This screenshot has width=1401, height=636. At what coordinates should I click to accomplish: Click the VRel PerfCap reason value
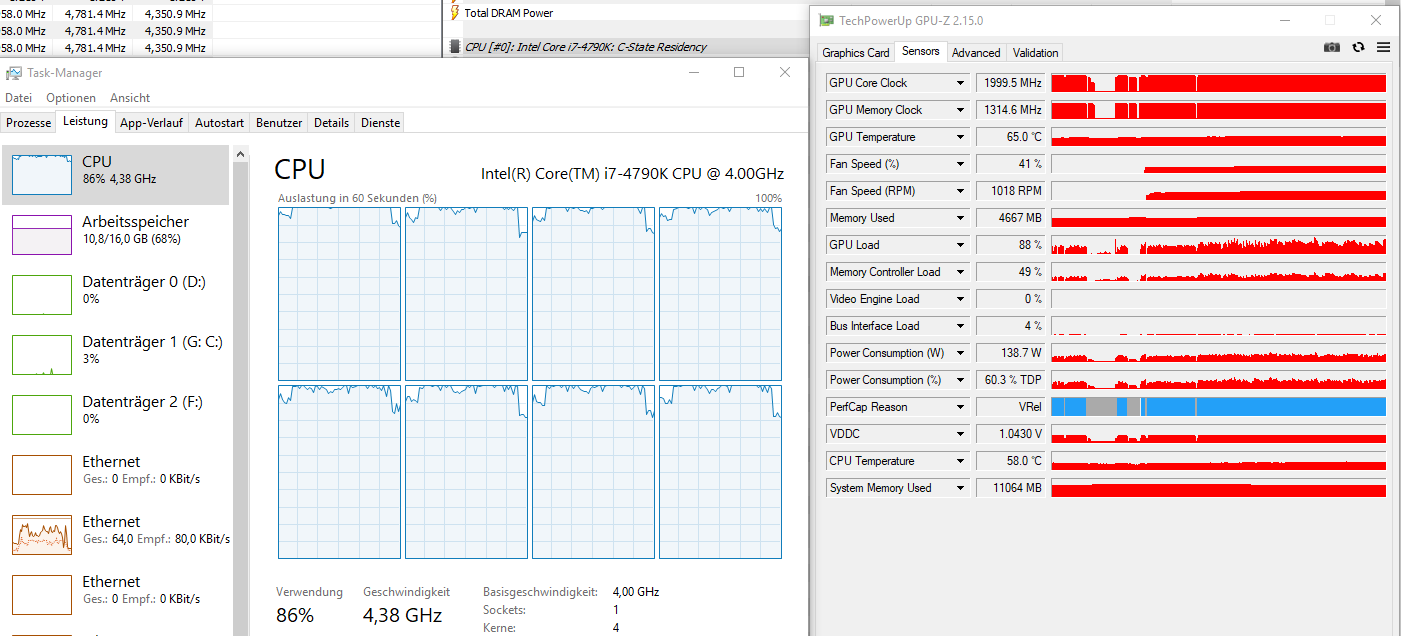point(1010,407)
